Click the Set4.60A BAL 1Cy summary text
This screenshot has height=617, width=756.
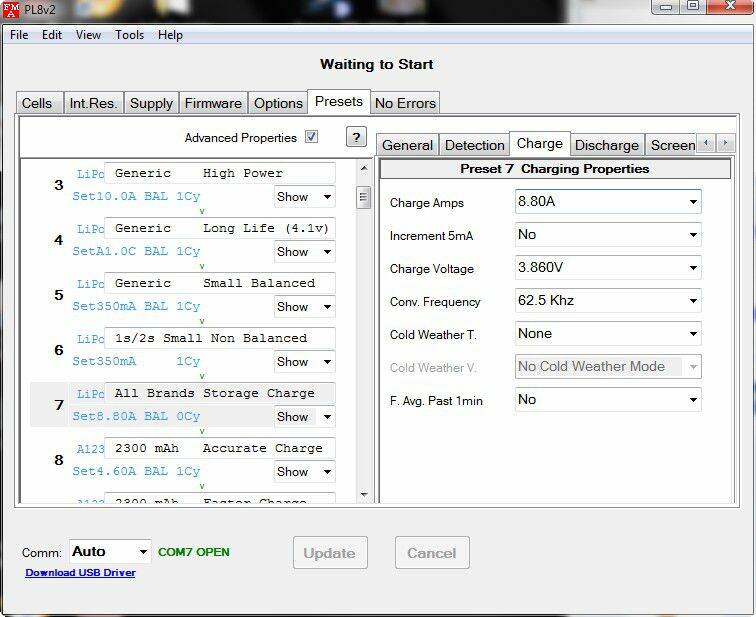(x=136, y=471)
